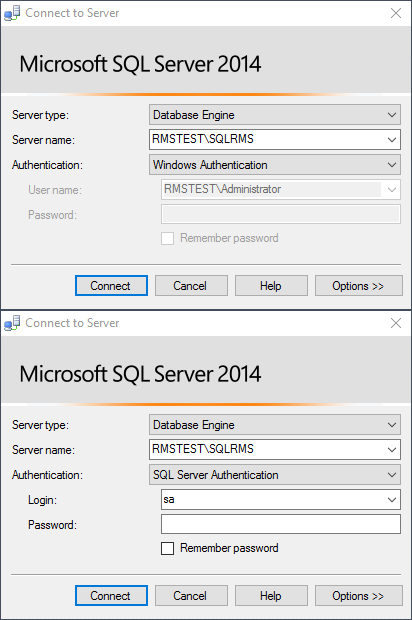Open Server name dropdown arrow in the top dialog
Image resolution: width=412 pixels, height=620 pixels.
click(x=392, y=140)
